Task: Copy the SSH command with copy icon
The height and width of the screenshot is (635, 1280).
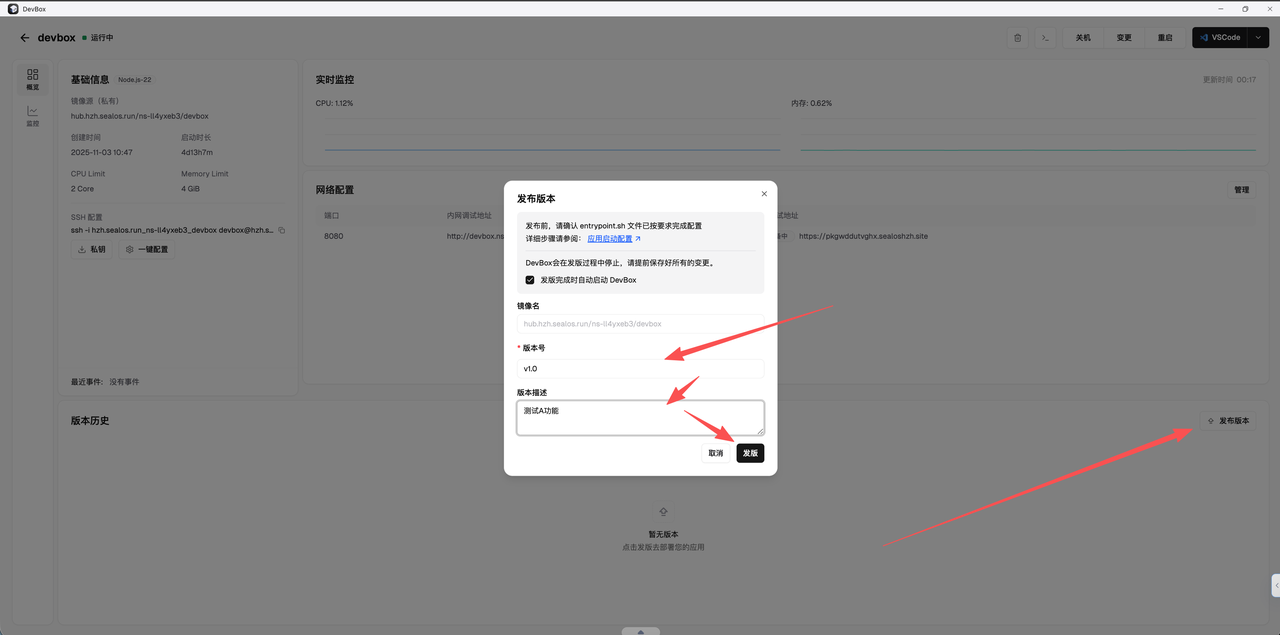Action: click(x=282, y=230)
